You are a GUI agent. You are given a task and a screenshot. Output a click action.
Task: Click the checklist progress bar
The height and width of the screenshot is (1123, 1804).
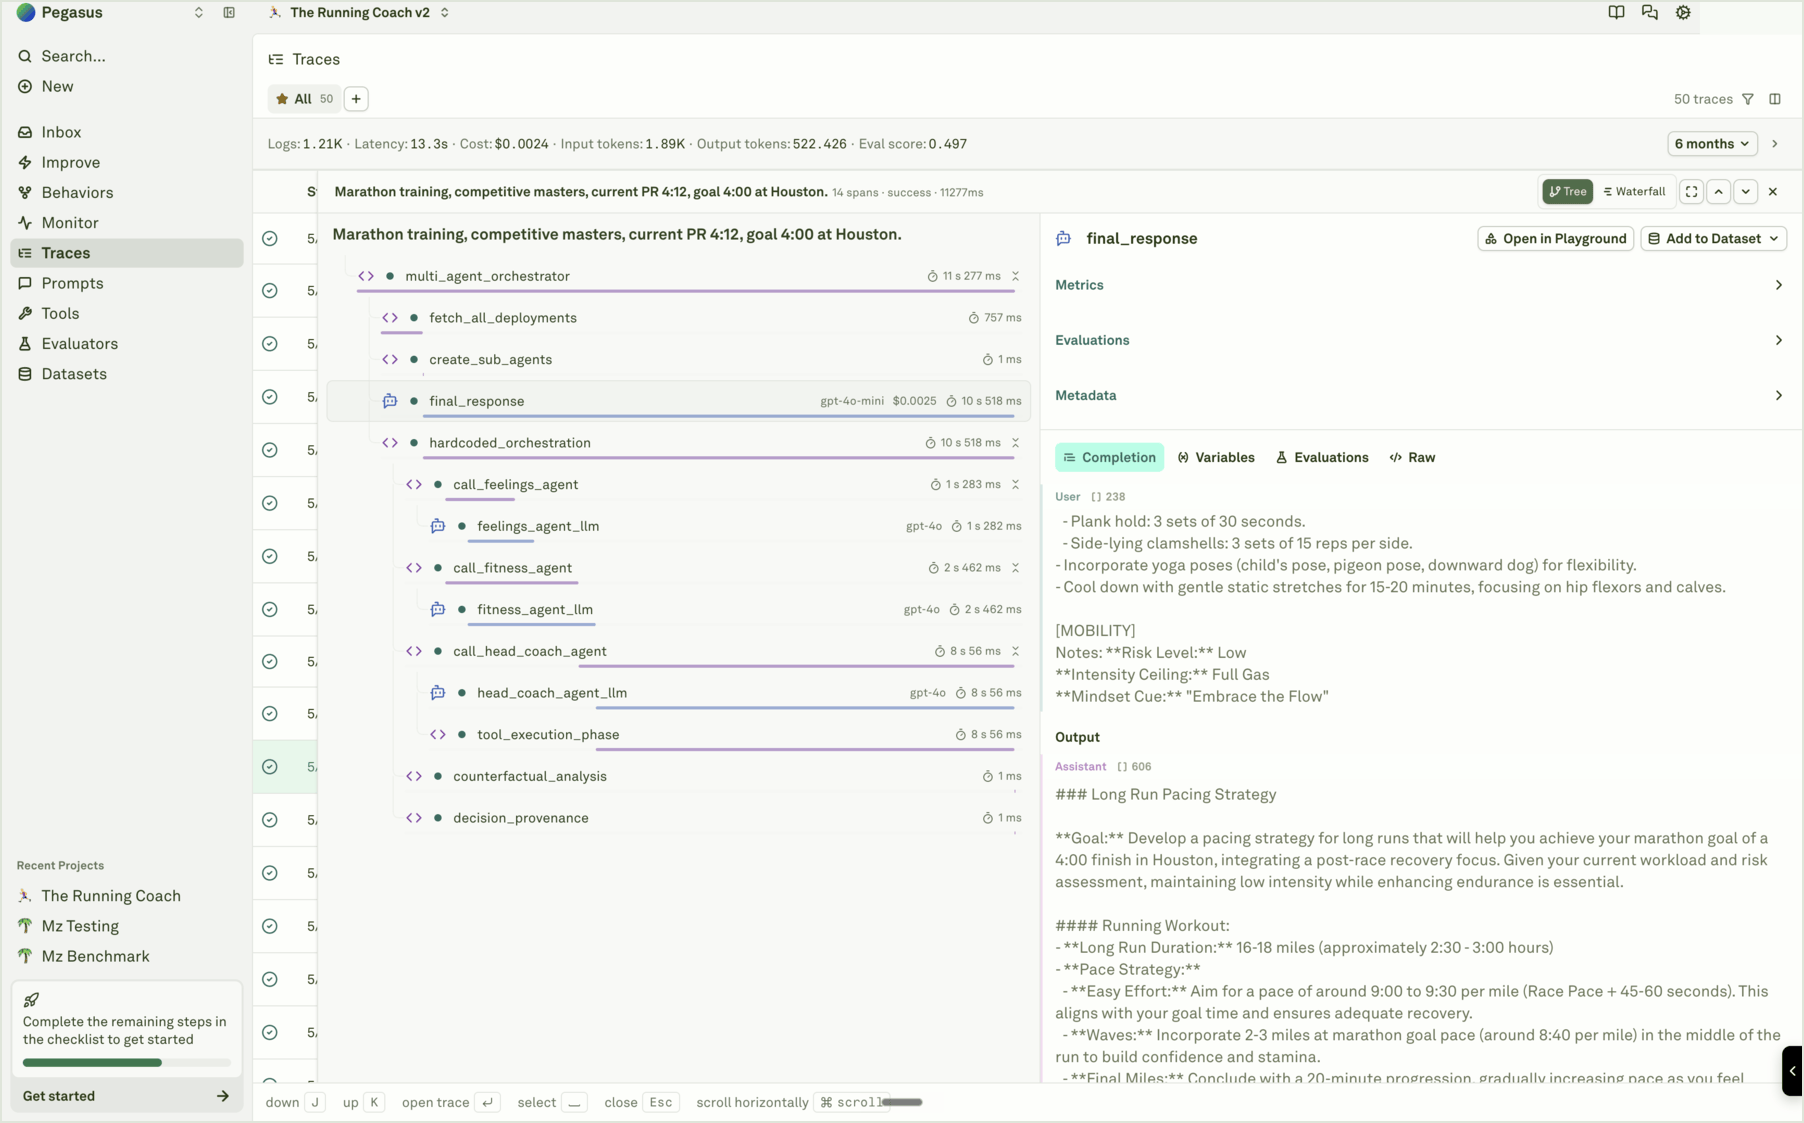126,1063
